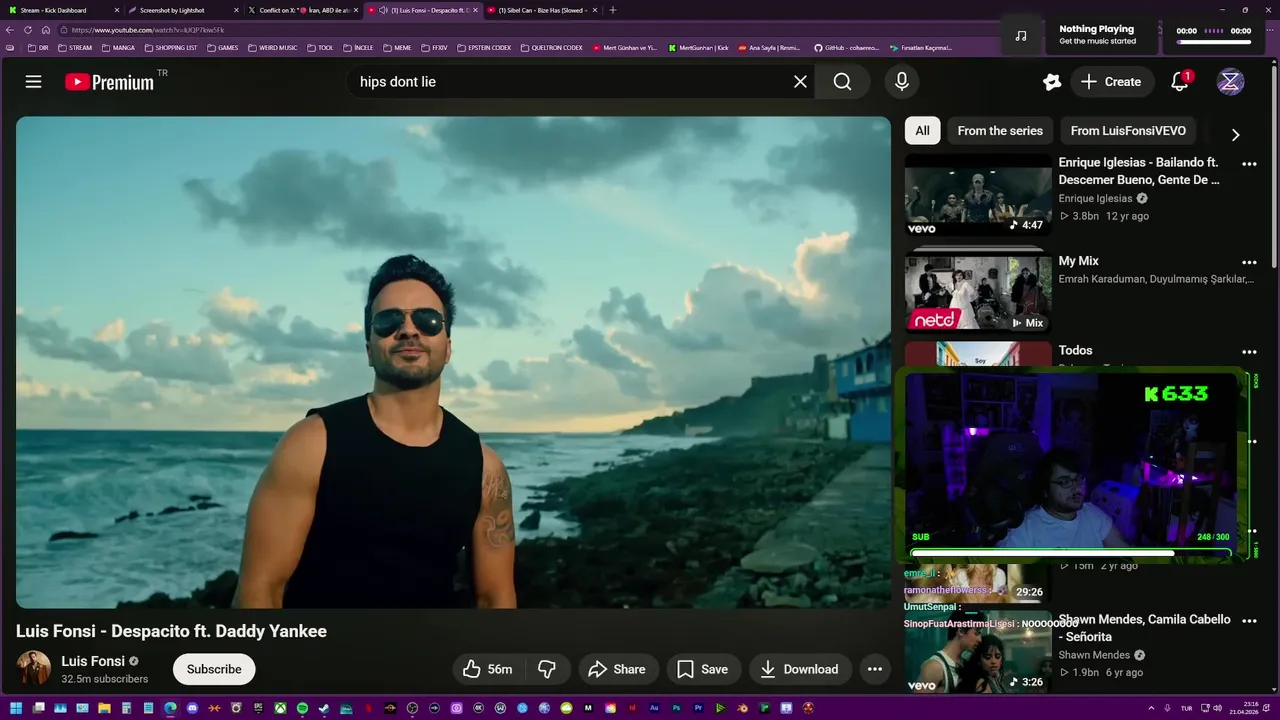
Task: Open the Señorita video thumbnail
Action: click(978, 653)
